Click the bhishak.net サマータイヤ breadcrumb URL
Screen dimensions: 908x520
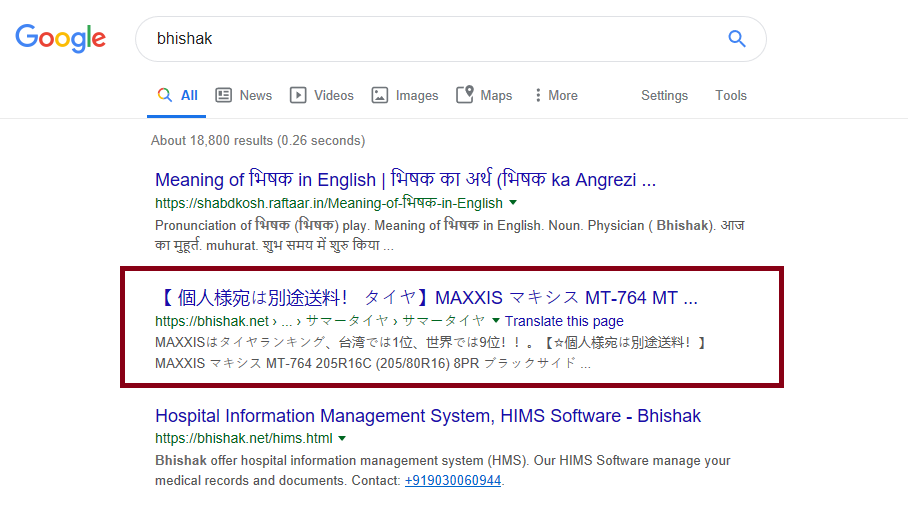[x=320, y=321]
